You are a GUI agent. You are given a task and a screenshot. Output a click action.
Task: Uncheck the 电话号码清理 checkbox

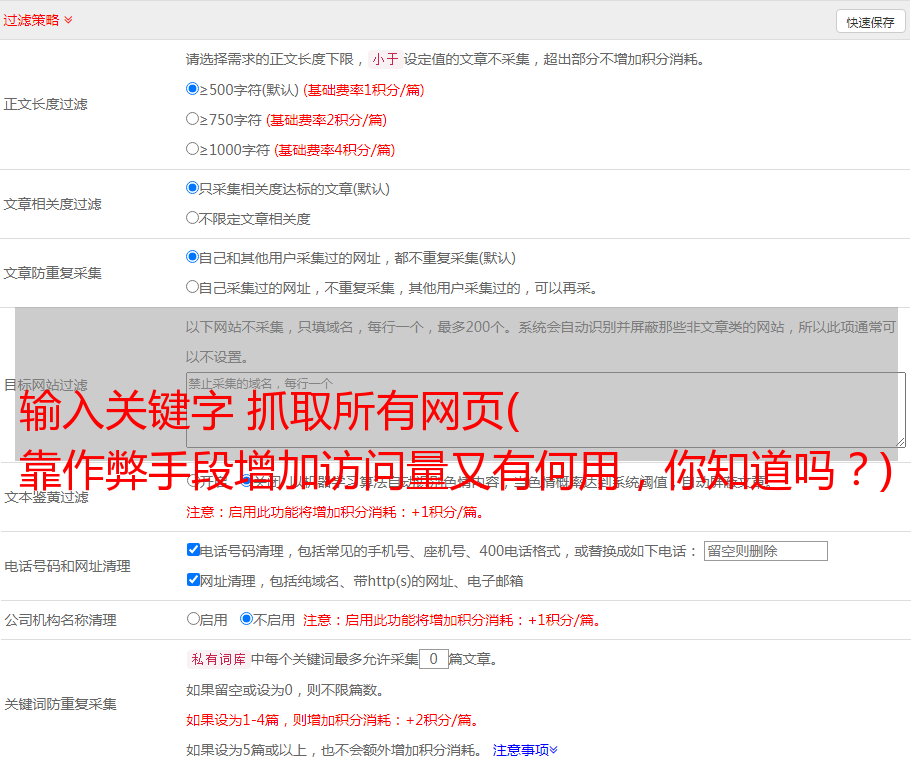(x=193, y=550)
